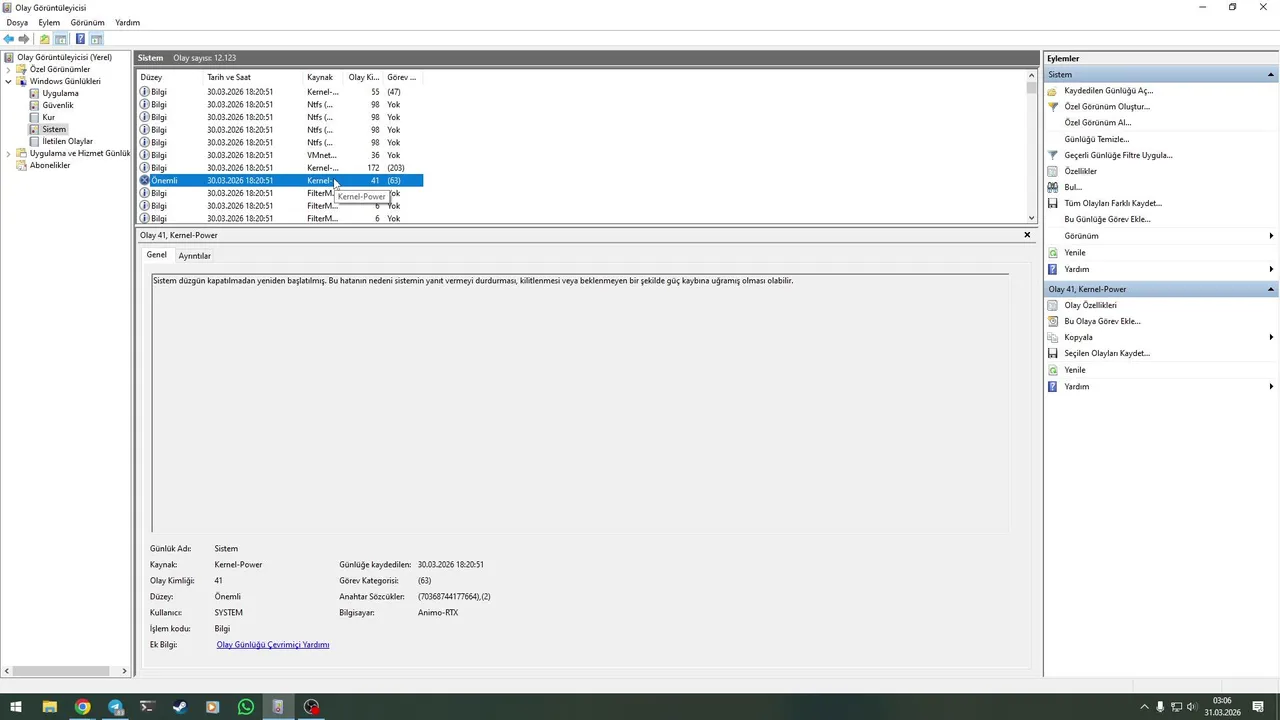Collapse the Sistem actions section
1280x720 pixels.
coord(1271,75)
